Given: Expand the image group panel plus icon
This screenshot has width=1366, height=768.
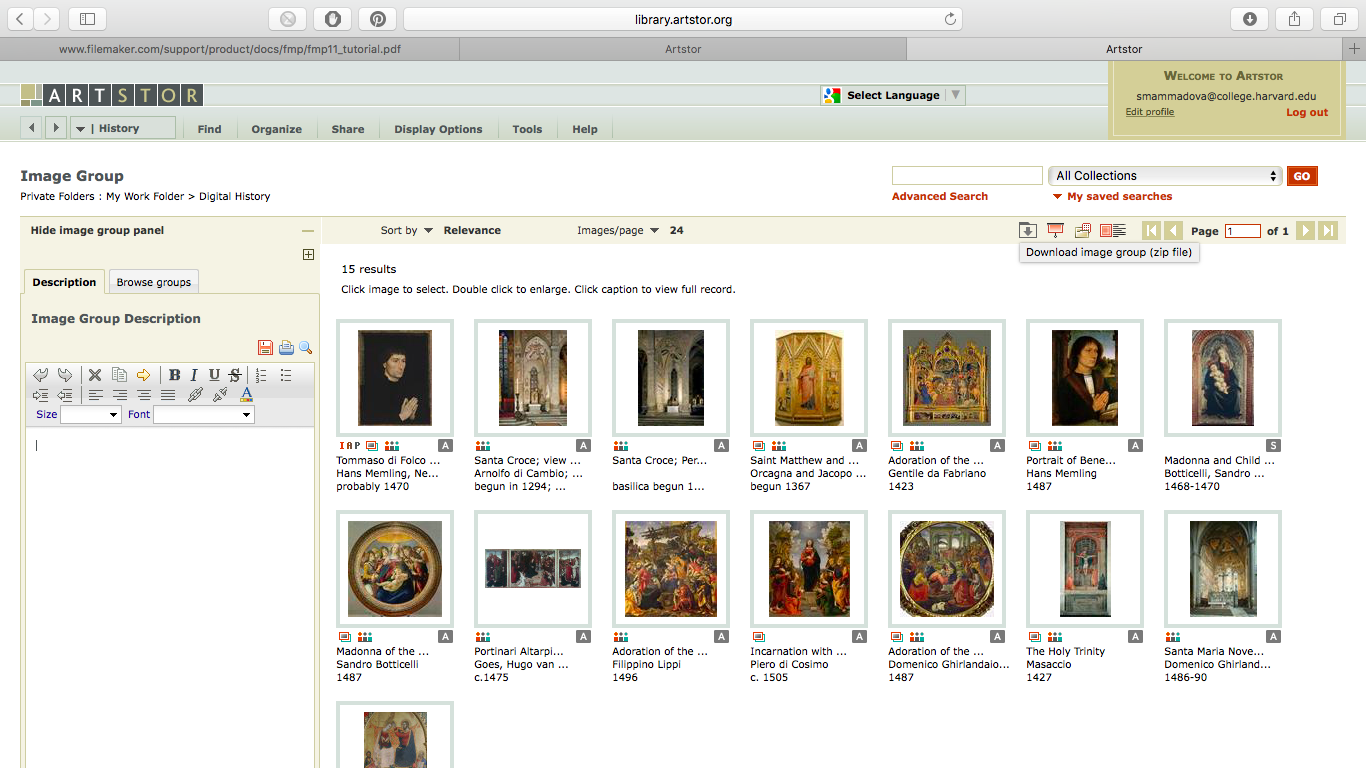Looking at the screenshot, I should [308, 255].
